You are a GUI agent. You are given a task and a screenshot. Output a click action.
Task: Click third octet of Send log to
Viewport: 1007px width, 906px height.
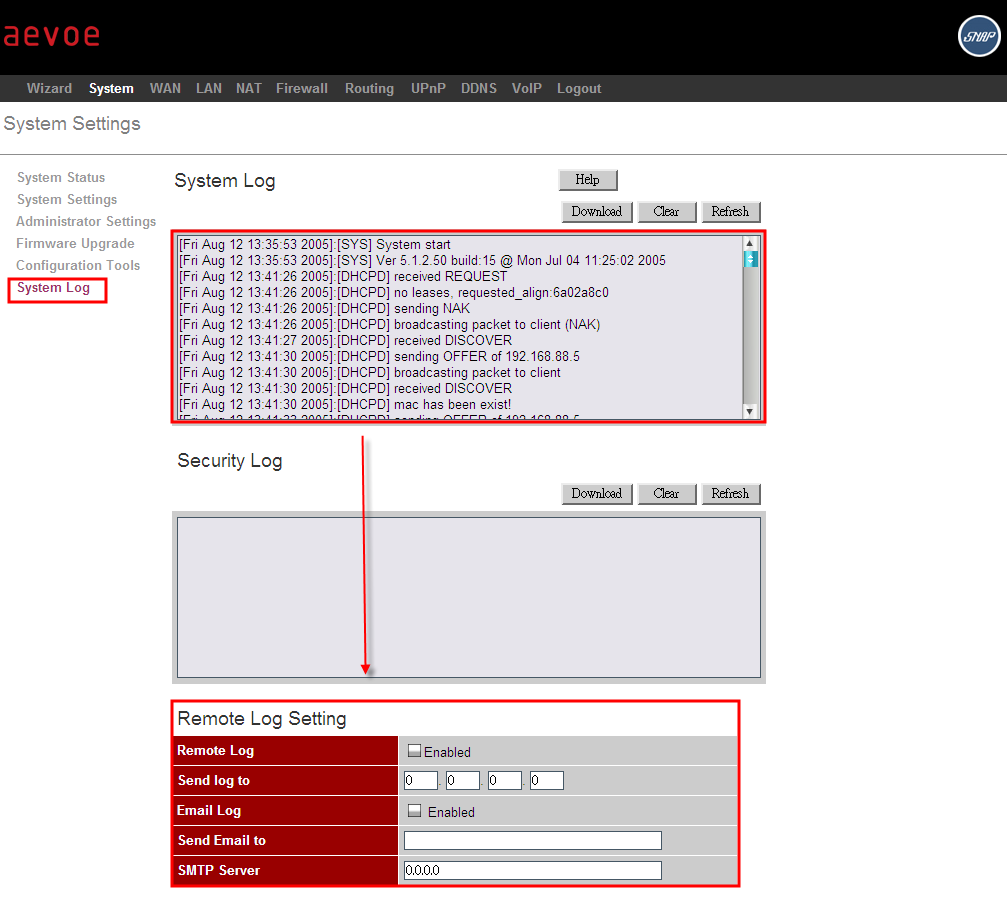pyautogui.click(x=504, y=781)
